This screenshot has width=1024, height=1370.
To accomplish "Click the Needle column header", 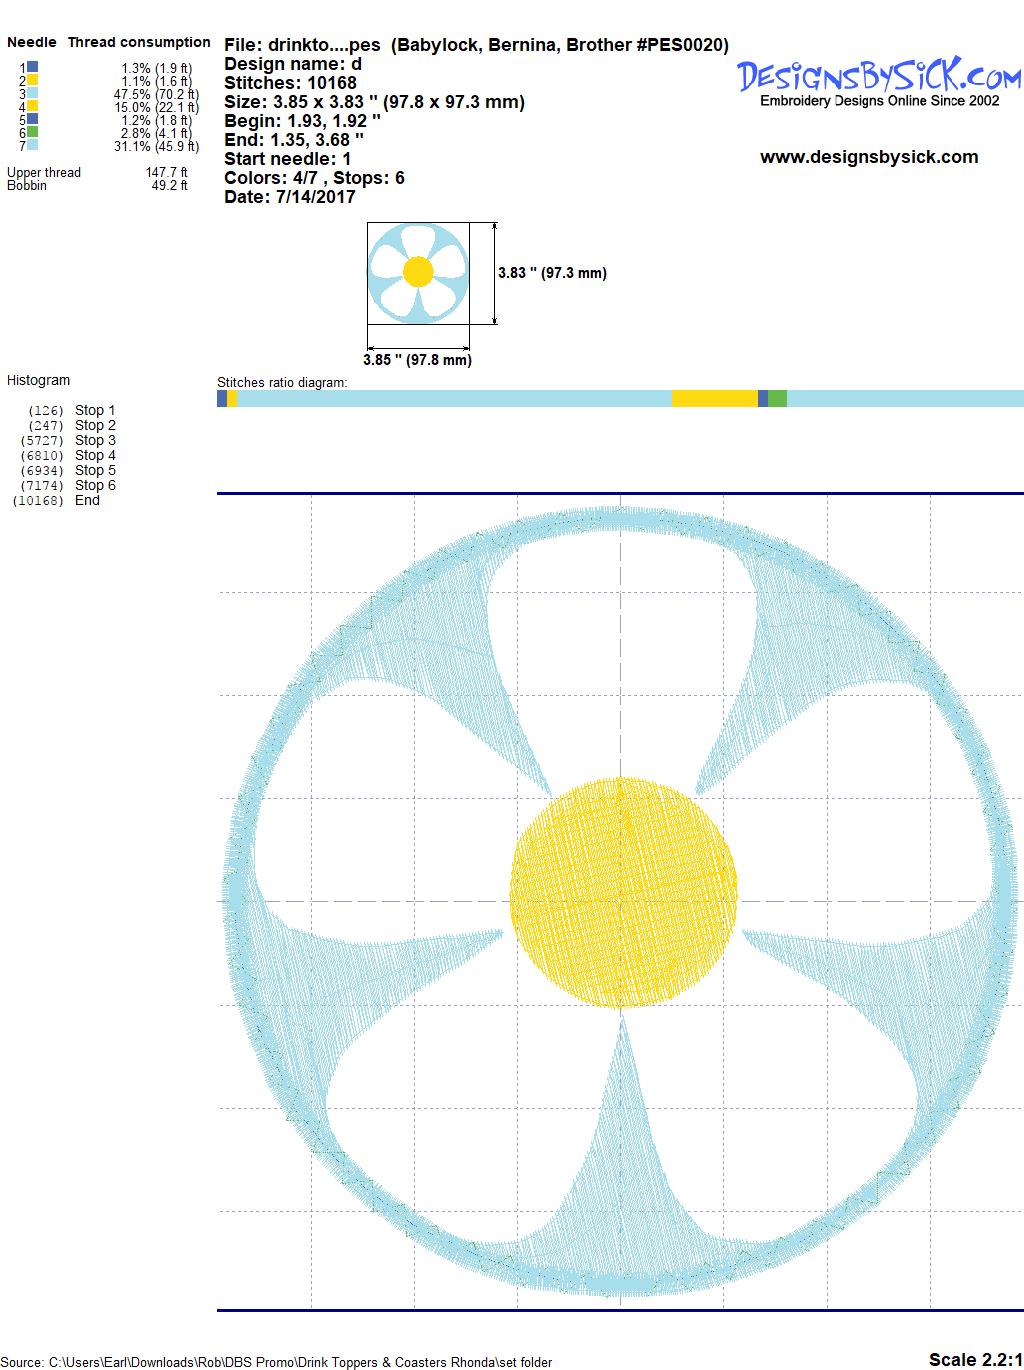I will 32,42.
